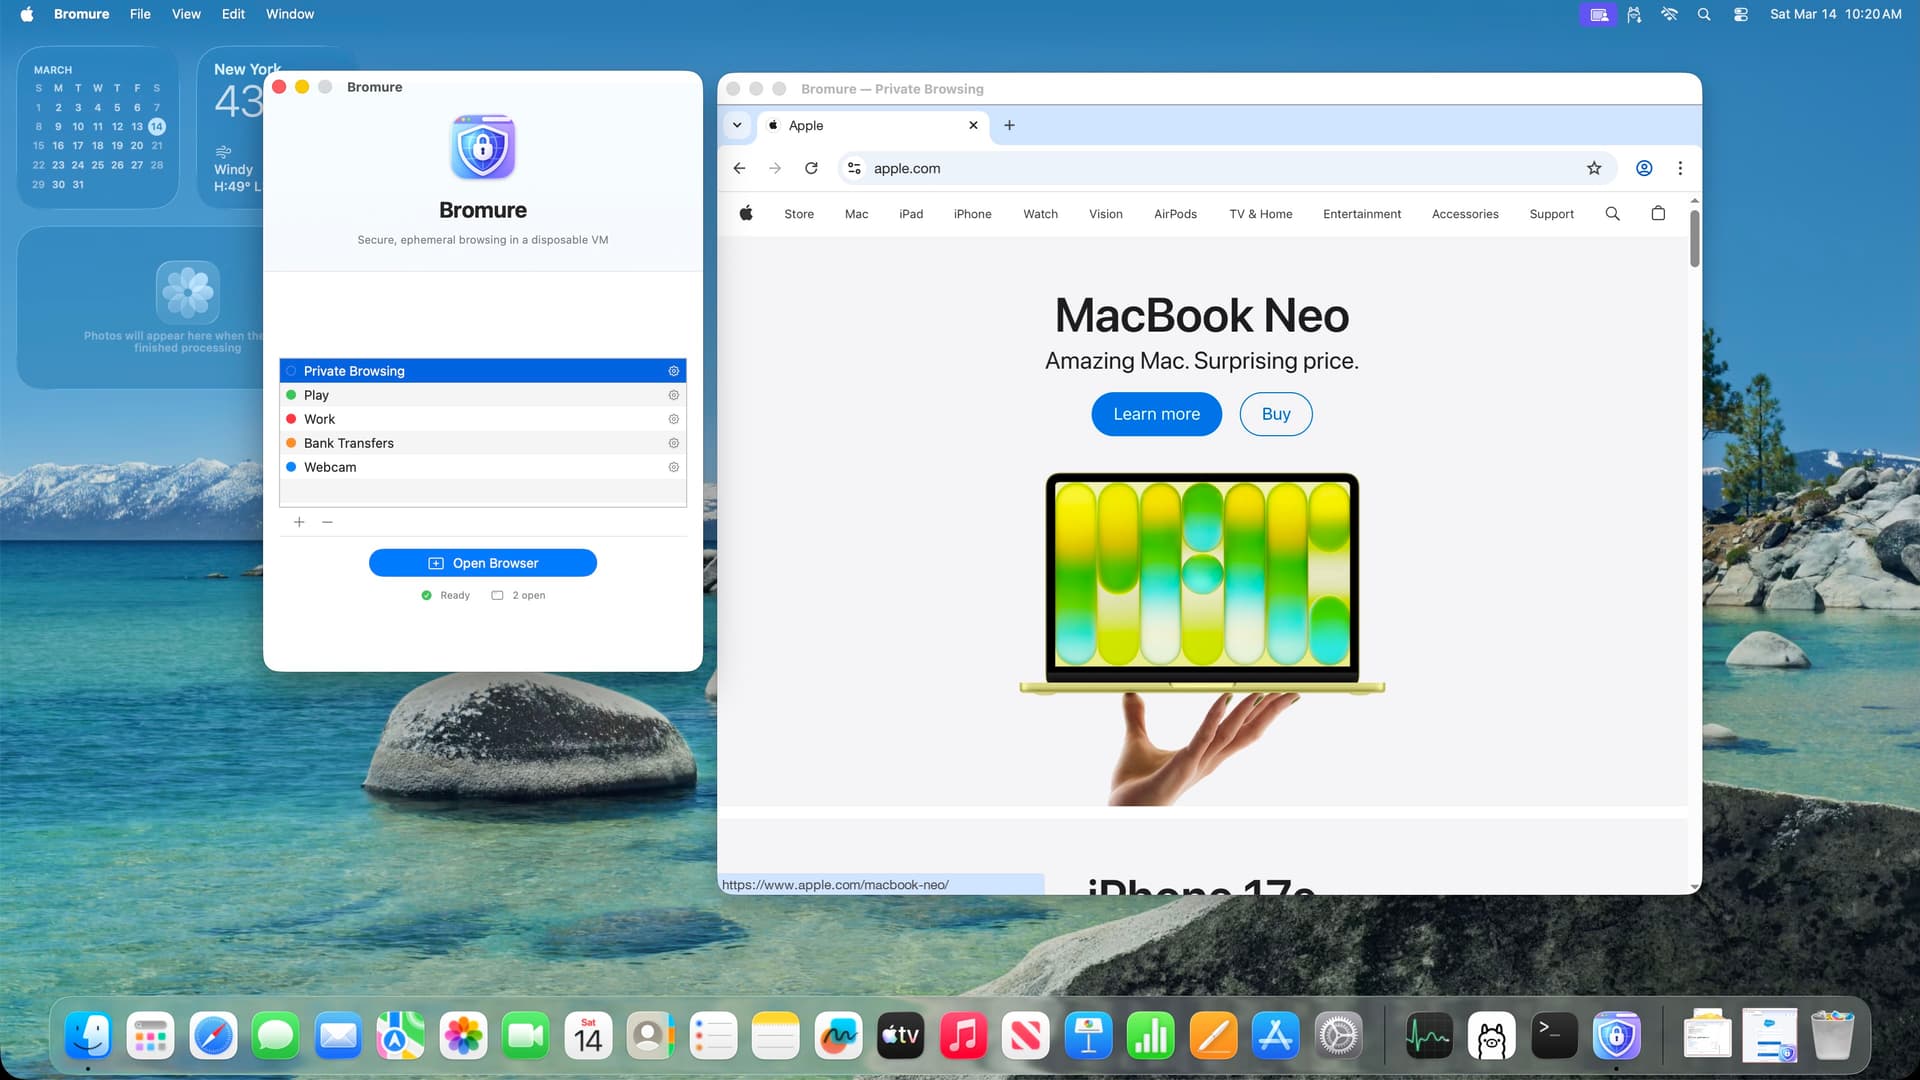This screenshot has height=1080, width=1920.
Task: Open the browser profile account icon
Action: [x=1643, y=168]
